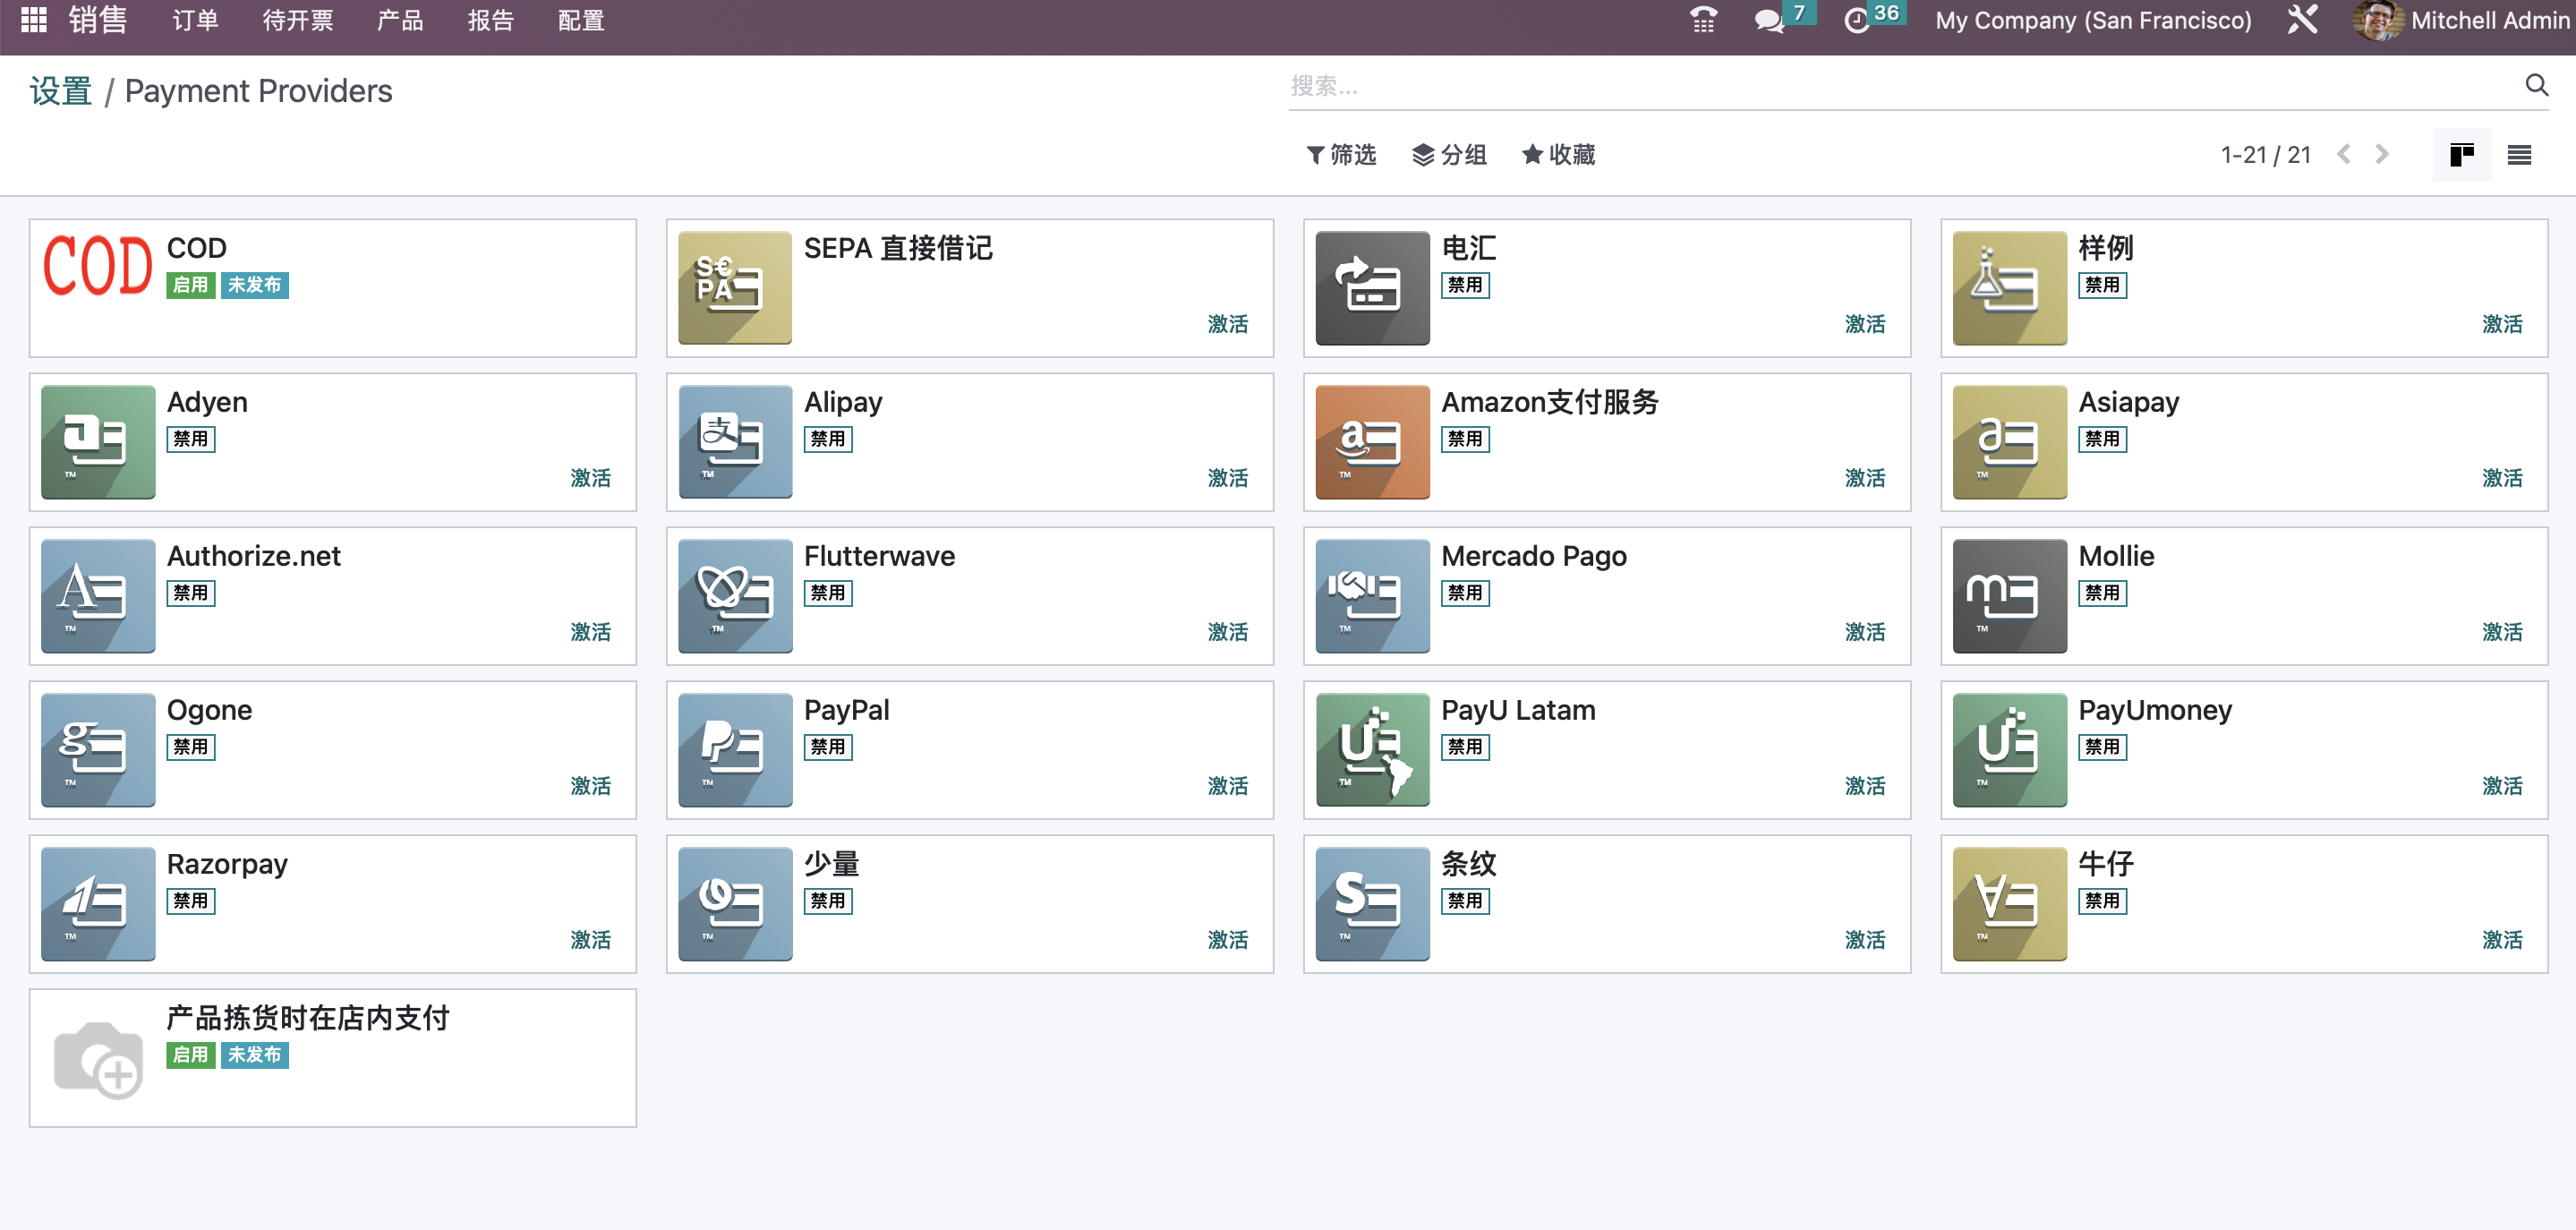
Task: Go to next page with right arrow
Action: [x=2382, y=154]
